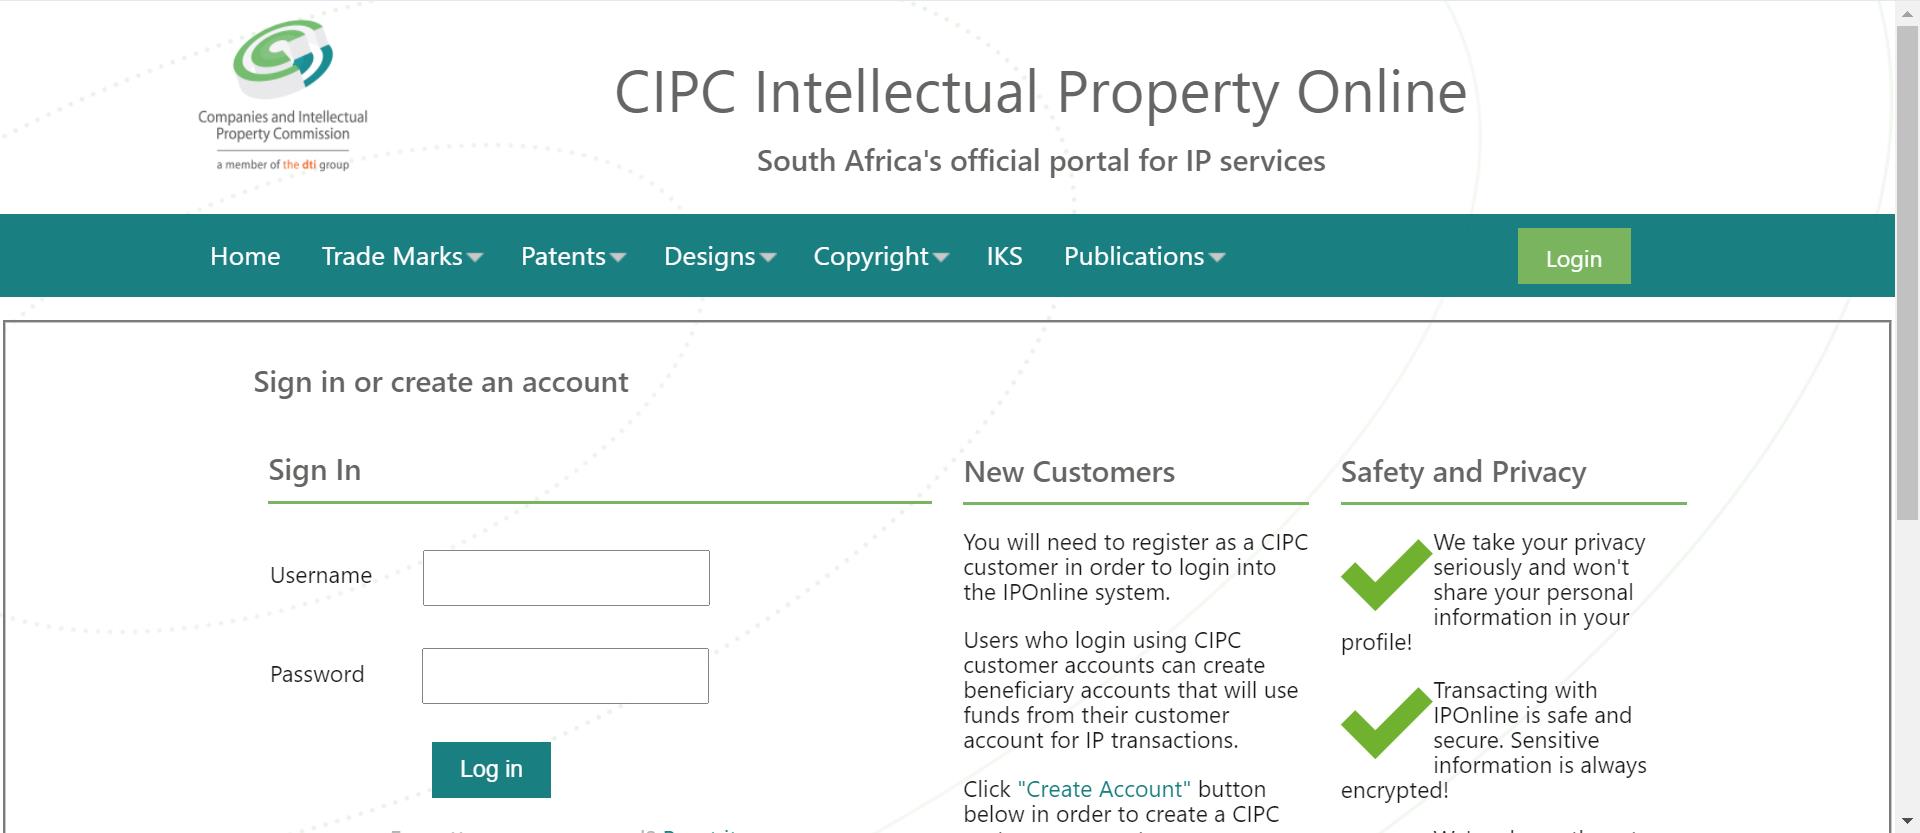Viewport: 1920px width, 833px height.
Task: Click the Log in submit button
Action: 491,769
